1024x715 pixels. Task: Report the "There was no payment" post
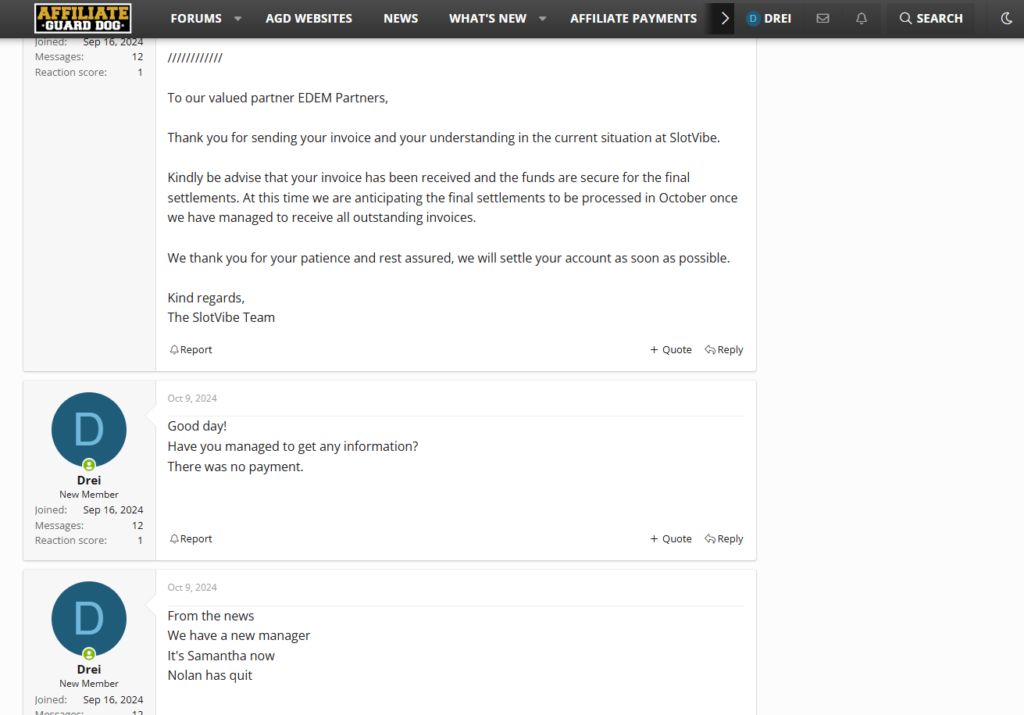(191, 539)
